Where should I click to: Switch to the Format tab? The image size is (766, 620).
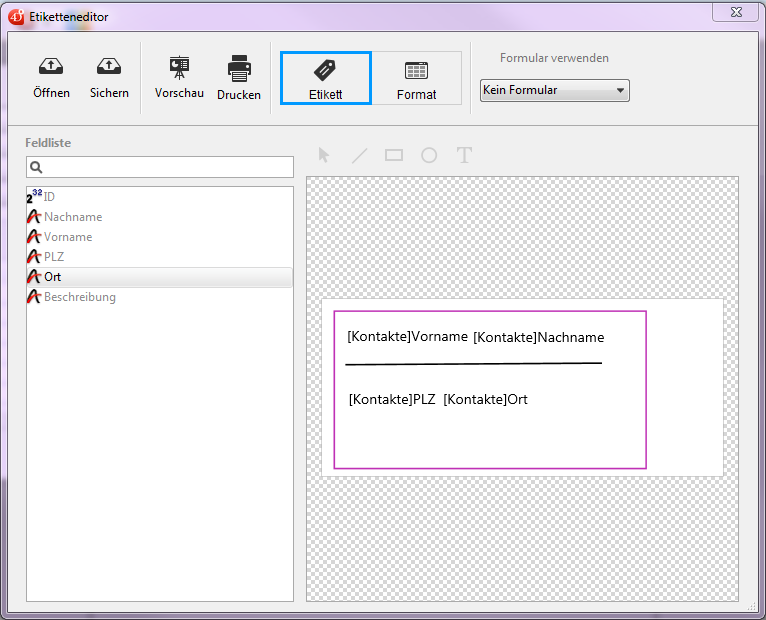click(x=416, y=79)
